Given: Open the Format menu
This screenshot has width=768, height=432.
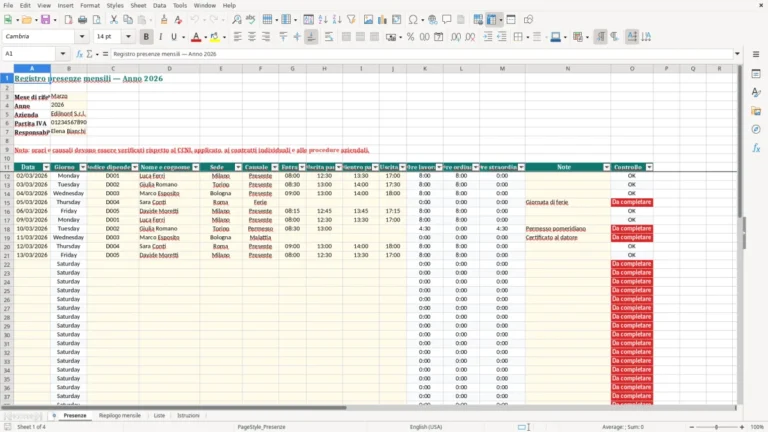Looking at the screenshot, I should coord(90,5).
